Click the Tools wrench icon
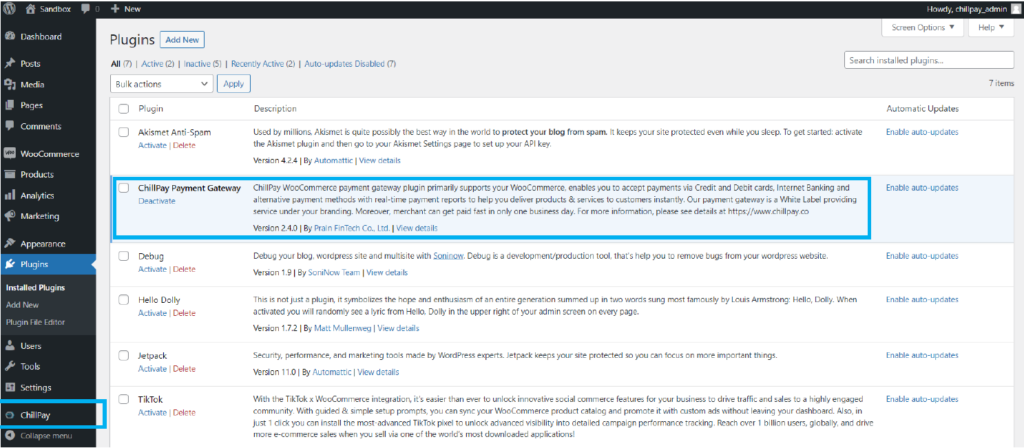This screenshot has height=448, width=1024. tap(10, 366)
